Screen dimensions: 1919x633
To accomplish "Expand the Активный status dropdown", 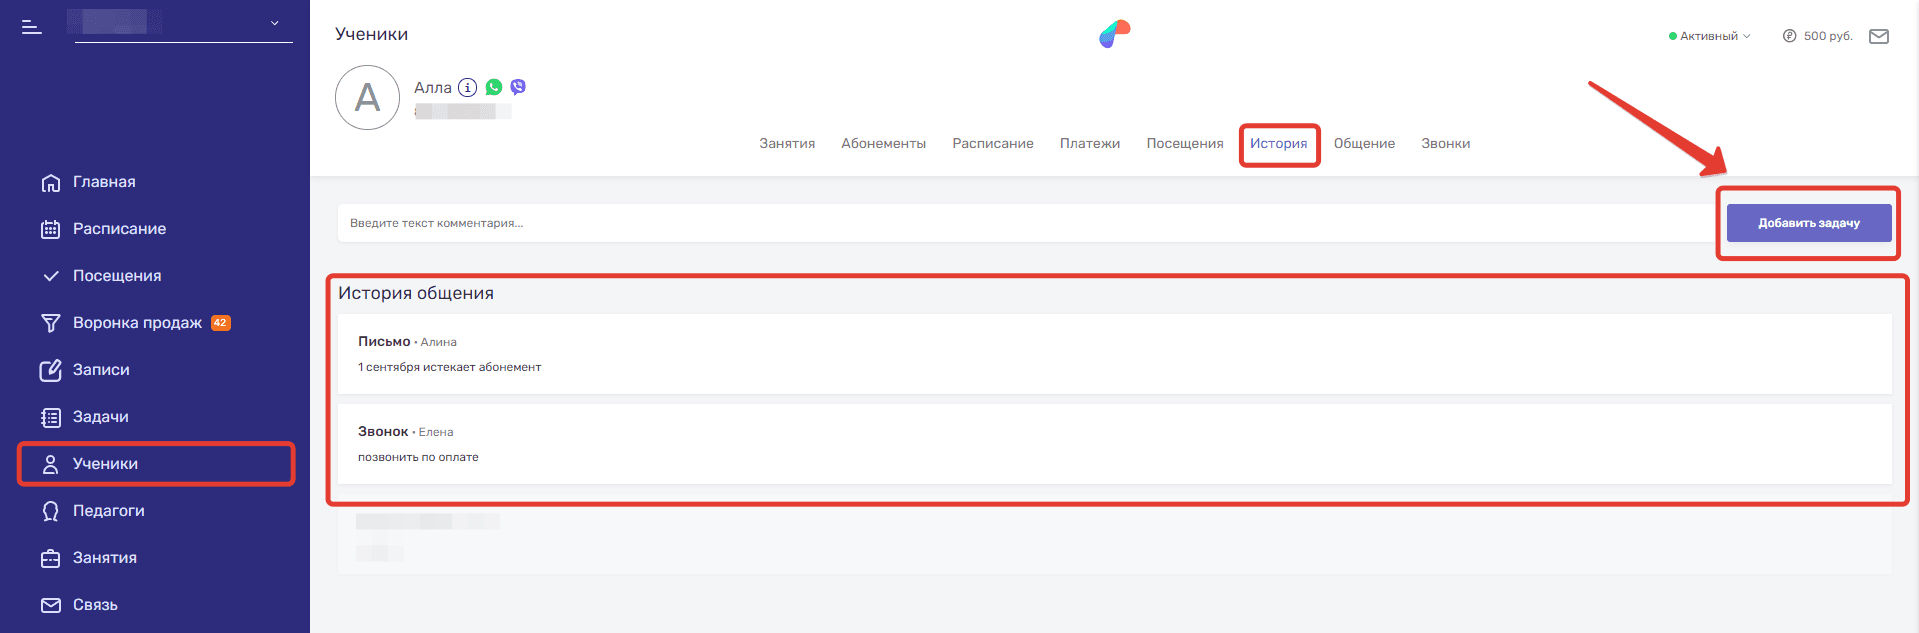I will click(x=1710, y=36).
